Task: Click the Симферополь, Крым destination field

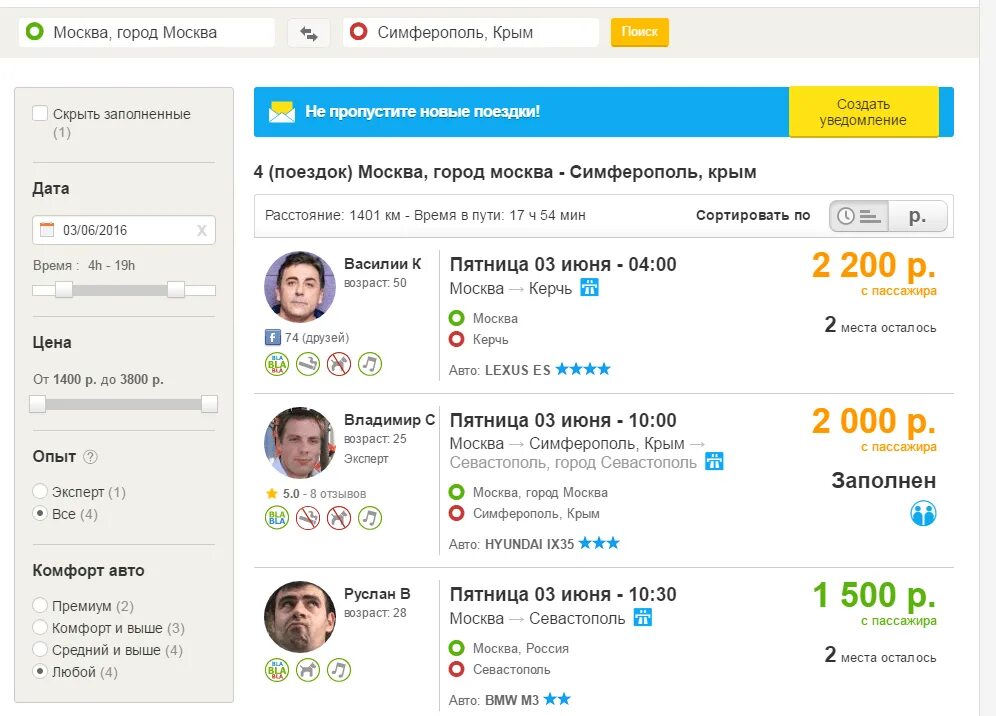Action: pos(471,32)
